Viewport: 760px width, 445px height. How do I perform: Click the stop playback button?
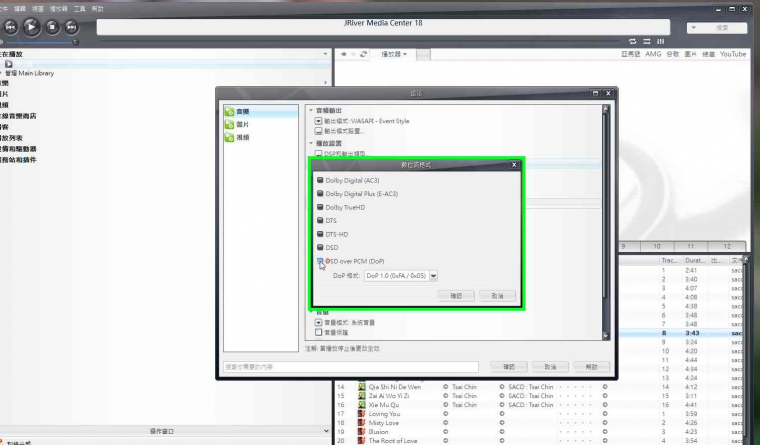(x=52, y=27)
